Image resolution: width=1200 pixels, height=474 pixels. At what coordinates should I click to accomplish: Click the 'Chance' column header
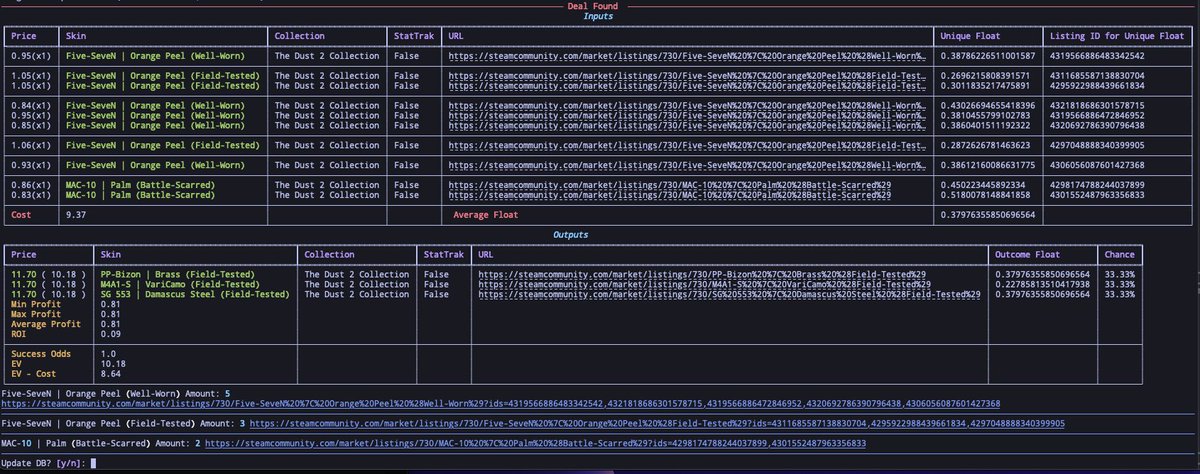[1121, 254]
